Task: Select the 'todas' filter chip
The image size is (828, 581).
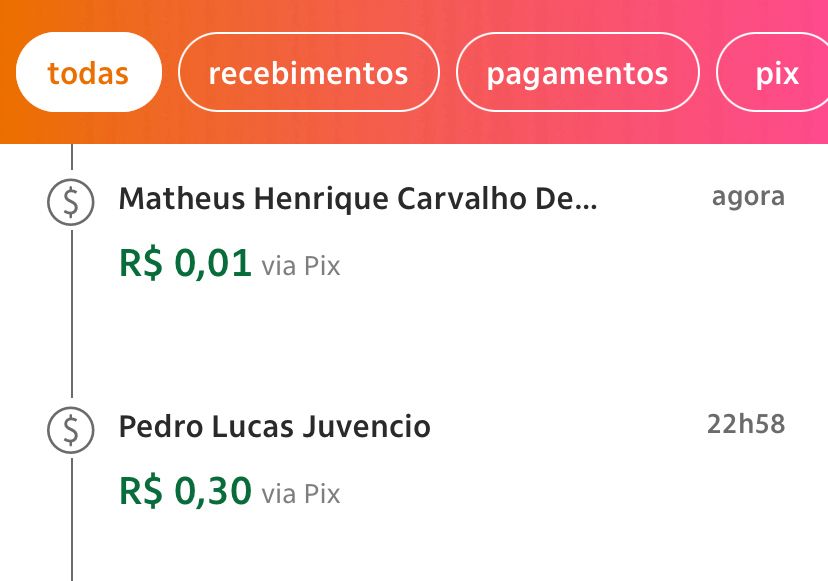Action: click(x=88, y=73)
